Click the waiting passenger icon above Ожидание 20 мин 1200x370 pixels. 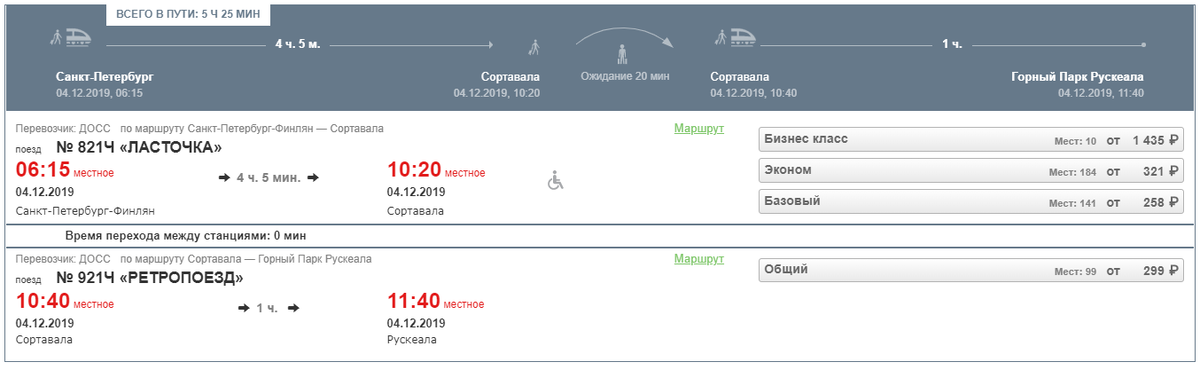(621, 53)
